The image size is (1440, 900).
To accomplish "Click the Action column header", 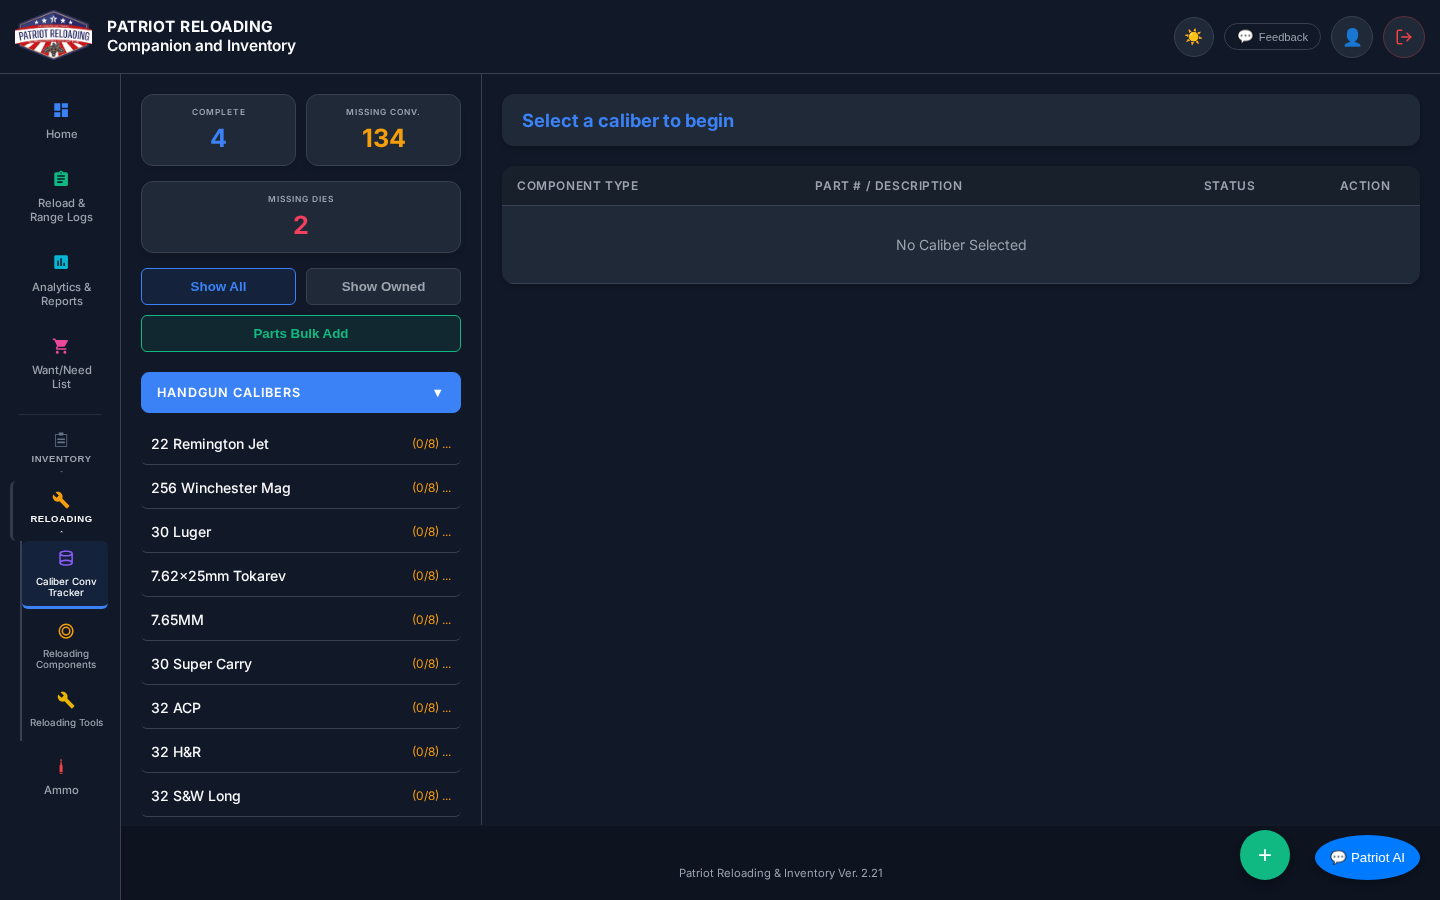I will pyautogui.click(x=1365, y=186).
